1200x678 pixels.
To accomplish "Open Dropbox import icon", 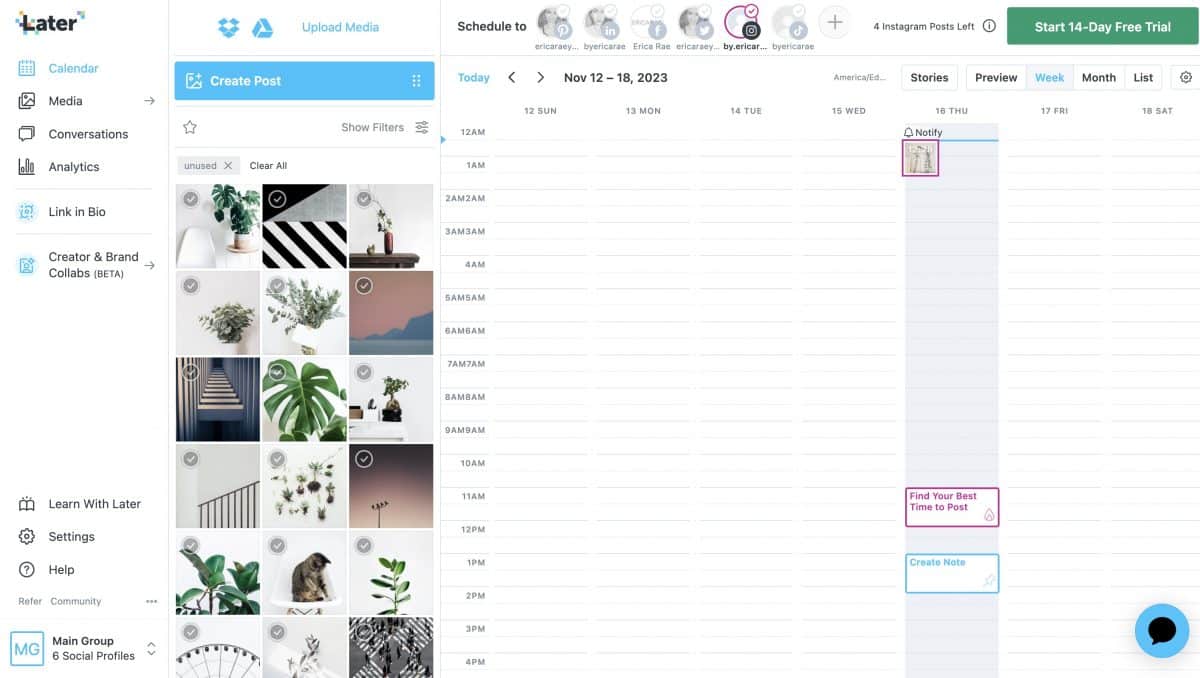I will click(229, 27).
